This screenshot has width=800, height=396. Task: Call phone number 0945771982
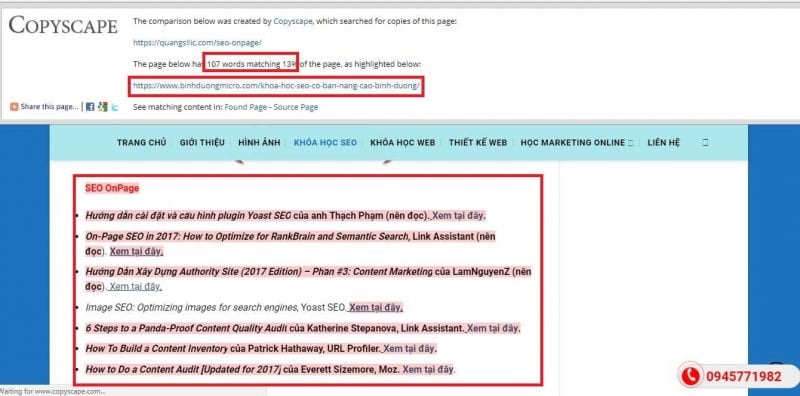(743, 377)
